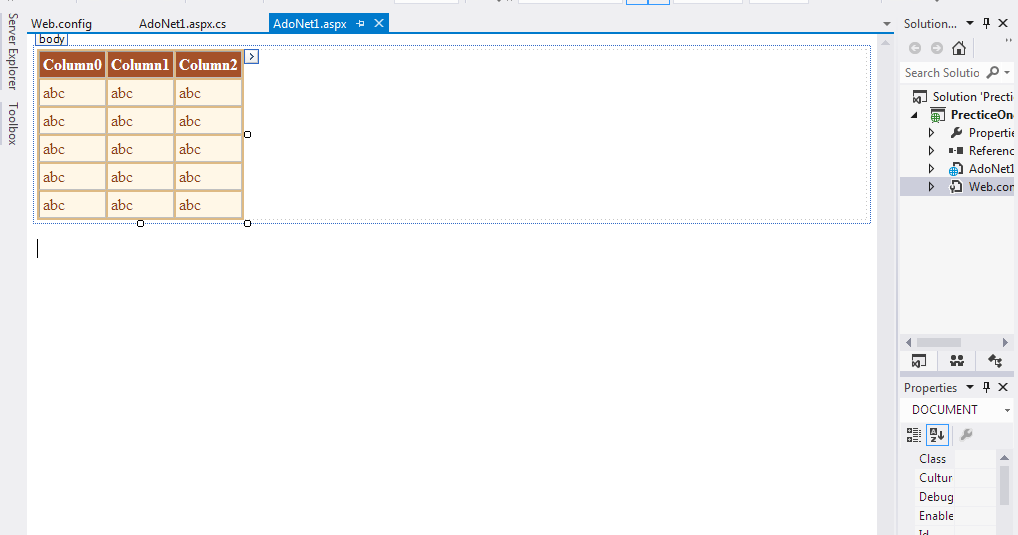Click the GridView bottom-center resize handle
Screen dimensions: 1018x535
coord(140,223)
